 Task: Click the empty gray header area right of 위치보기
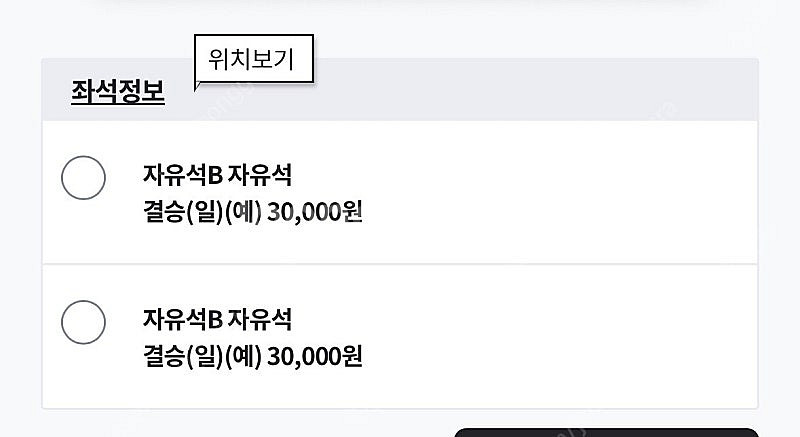540,90
